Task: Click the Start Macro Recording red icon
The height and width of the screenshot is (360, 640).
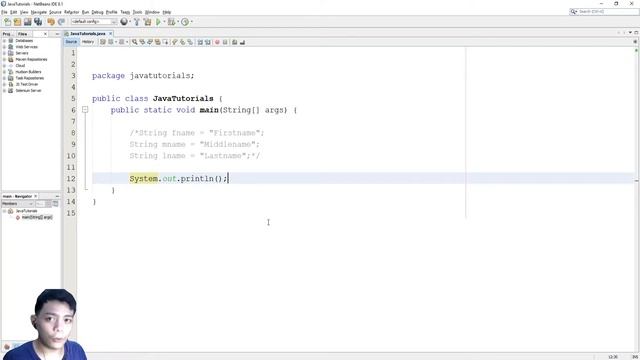Action: (x=217, y=42)
